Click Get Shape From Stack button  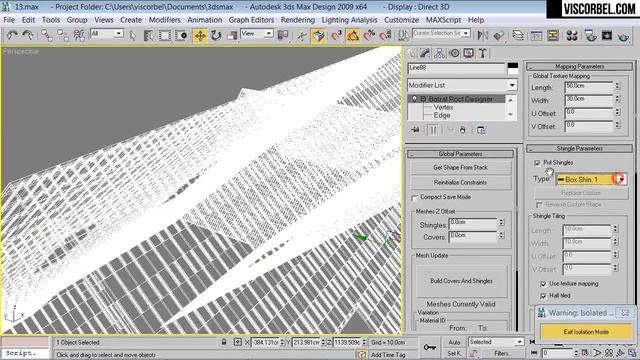(460, 168)
